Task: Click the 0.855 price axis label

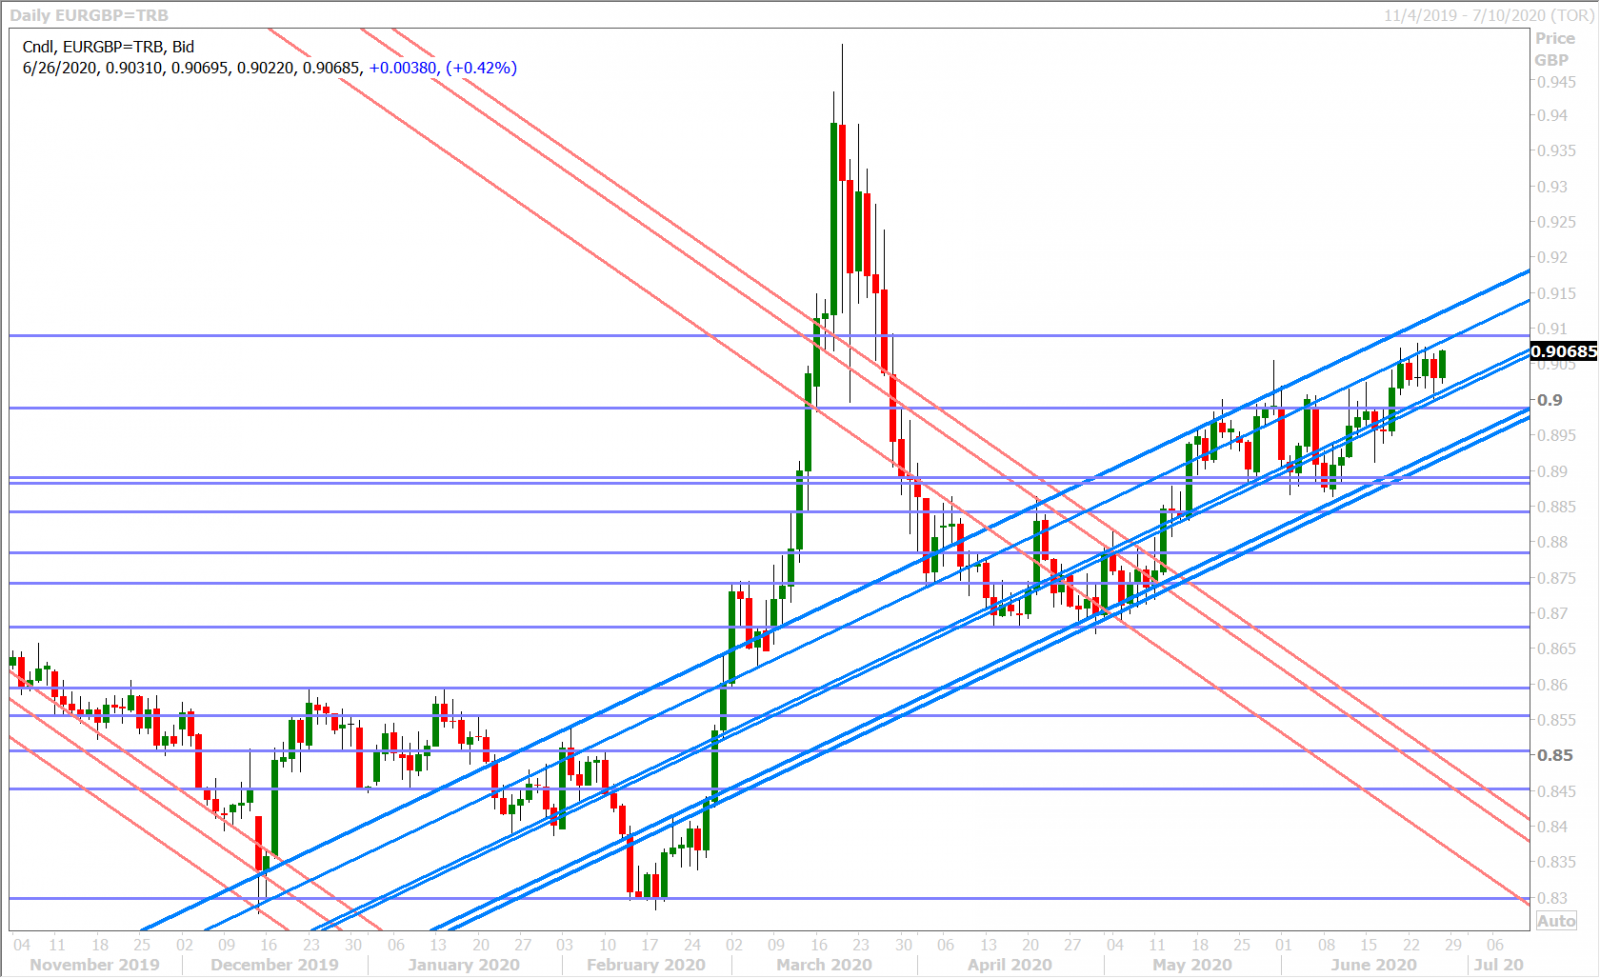Action: 1557,720
